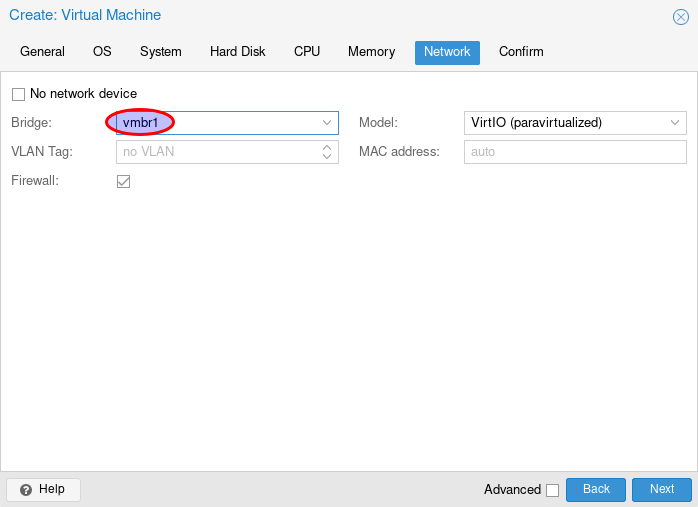
Task: Click the MAC address input field
Action: 575,152
